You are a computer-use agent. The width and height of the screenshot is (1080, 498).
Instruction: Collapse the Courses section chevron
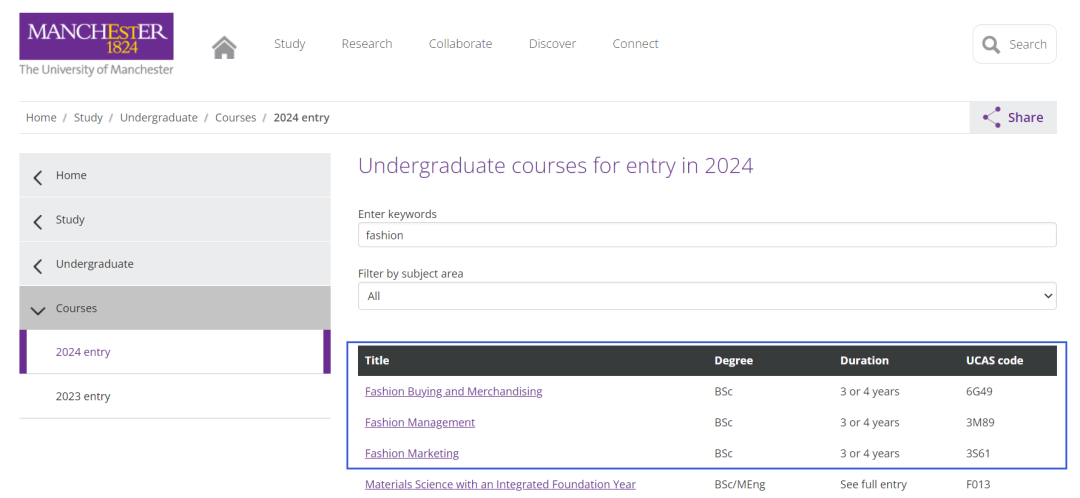38,310
